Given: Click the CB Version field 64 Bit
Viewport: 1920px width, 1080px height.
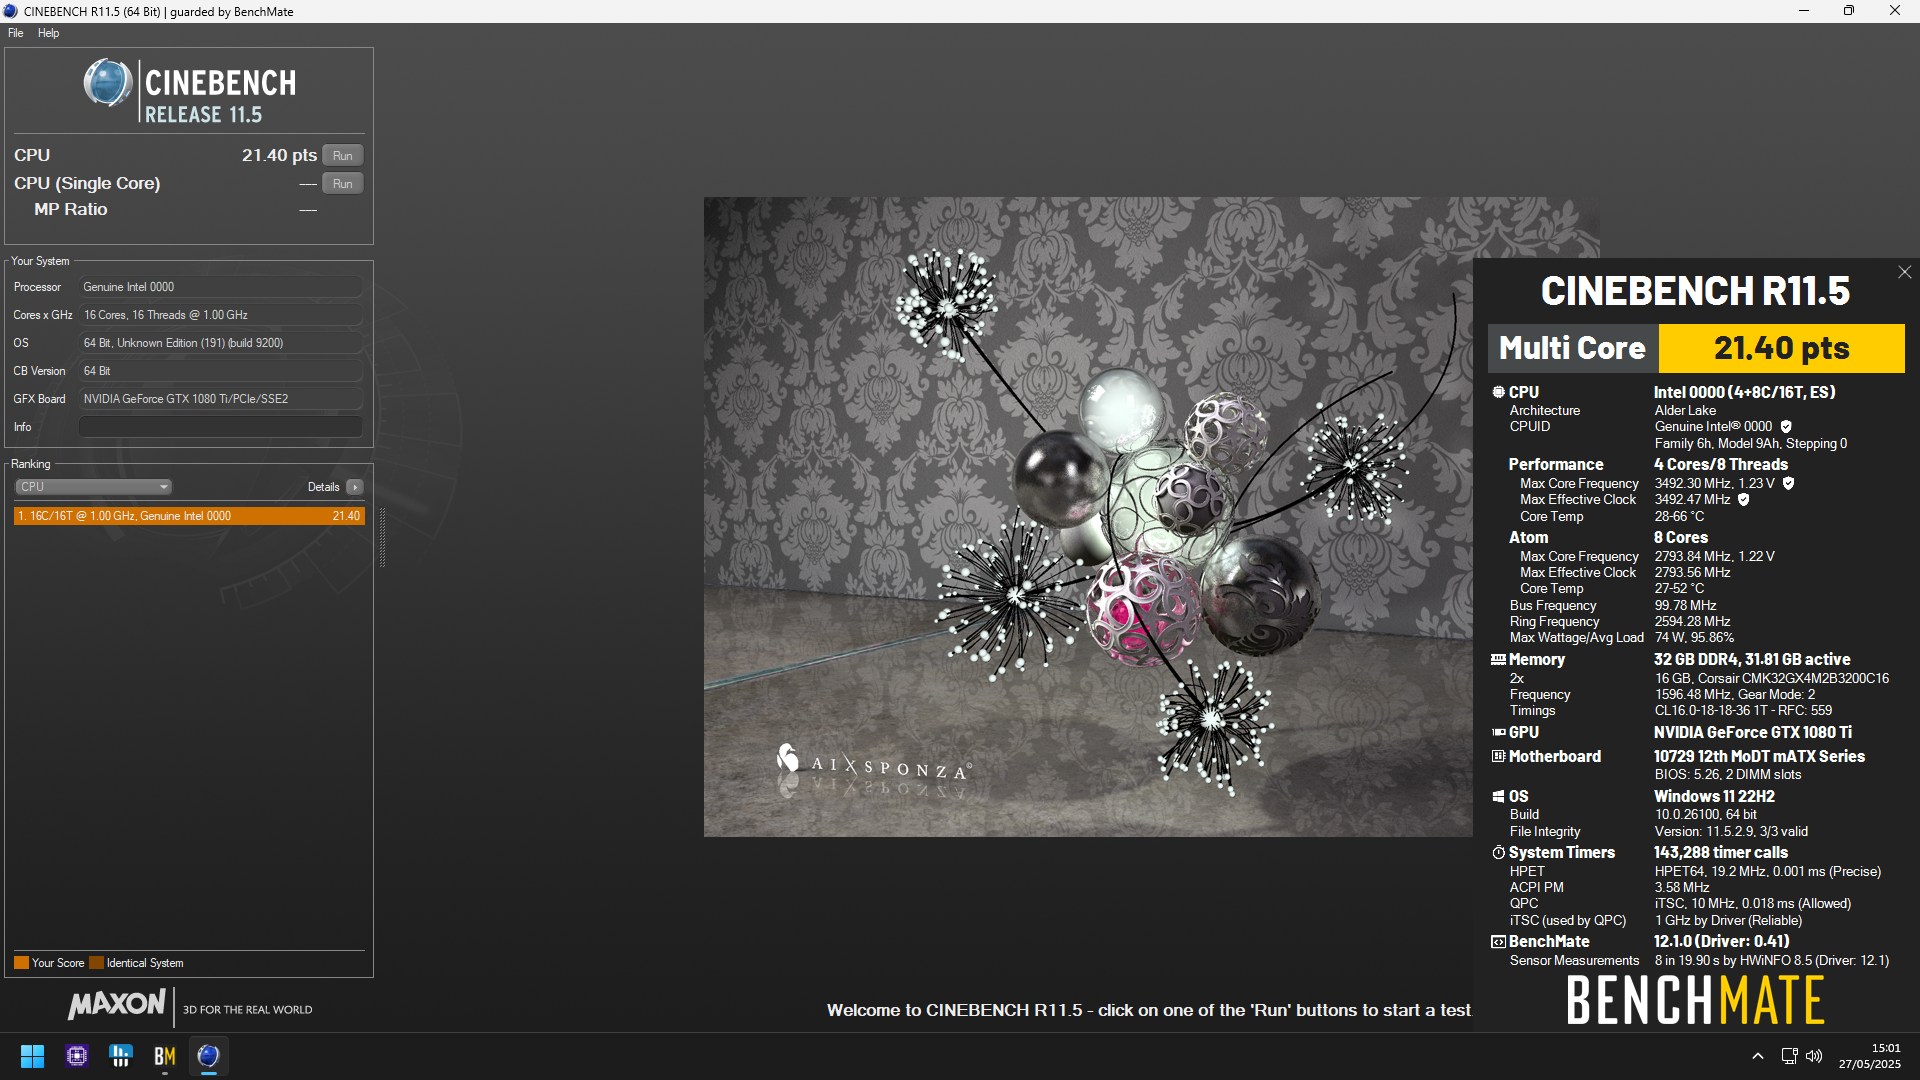Looking at the screenshot, I should point(220,371).
